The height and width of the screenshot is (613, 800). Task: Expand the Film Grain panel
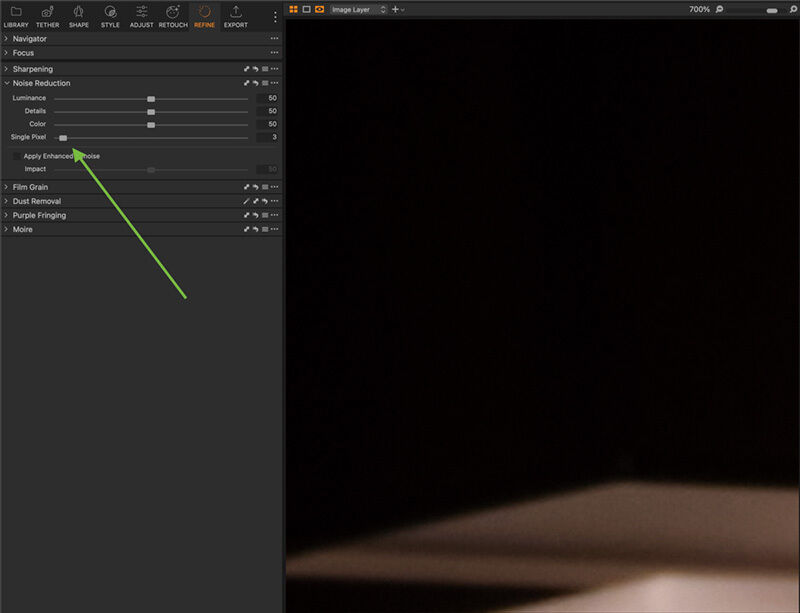6,187
